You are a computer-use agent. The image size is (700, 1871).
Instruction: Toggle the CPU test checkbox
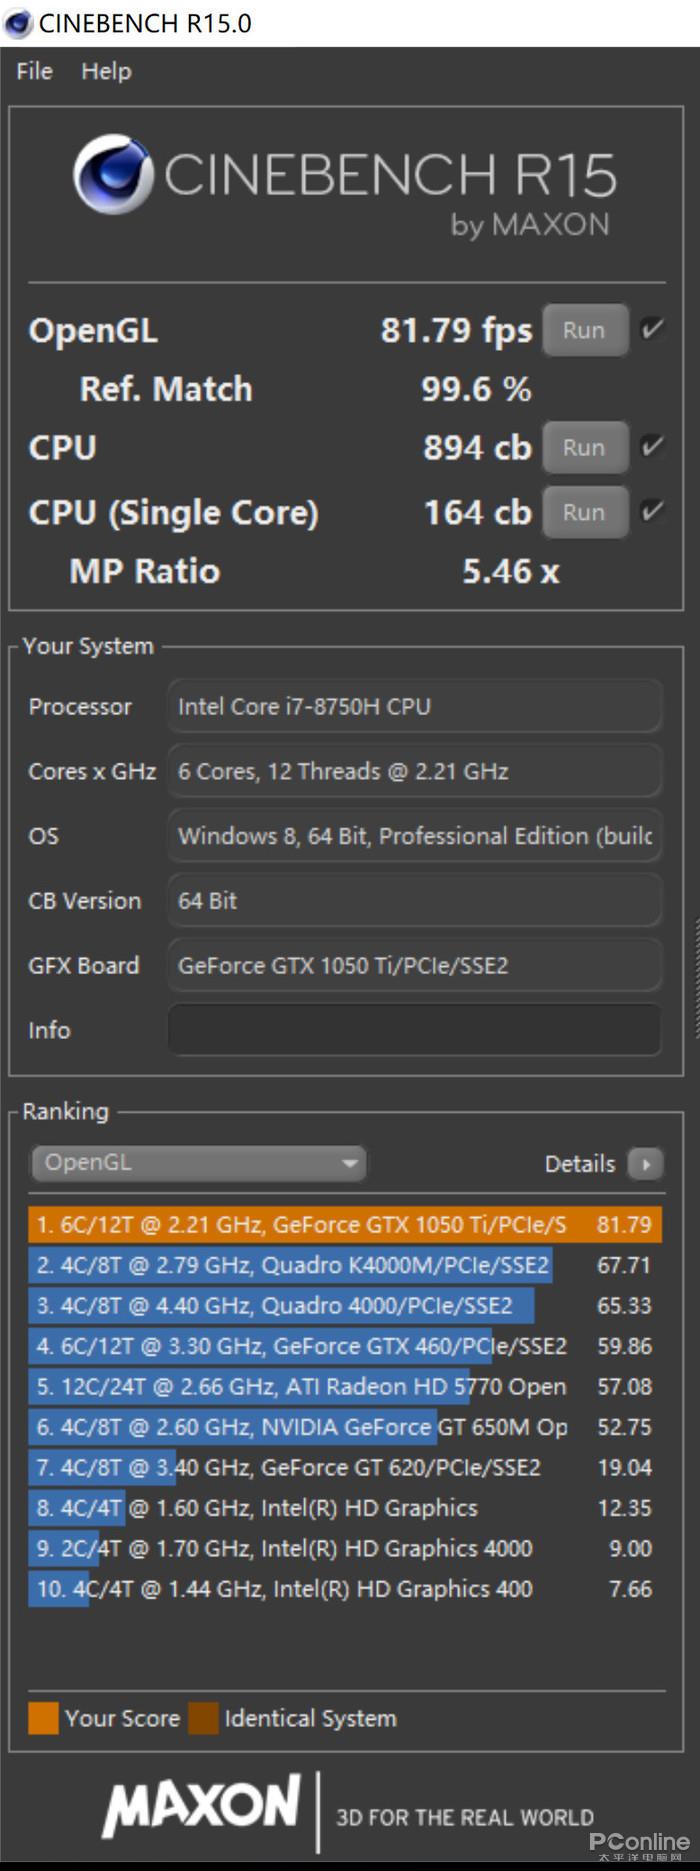pyautogui.click(x=651, y=447)
